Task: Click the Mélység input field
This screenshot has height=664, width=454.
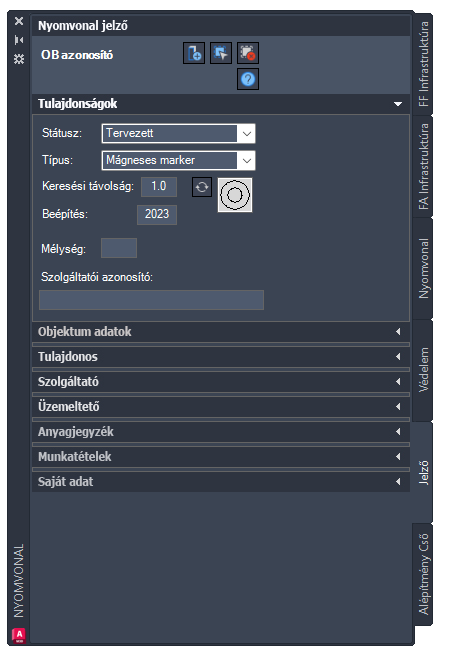Action: point(119,248)
